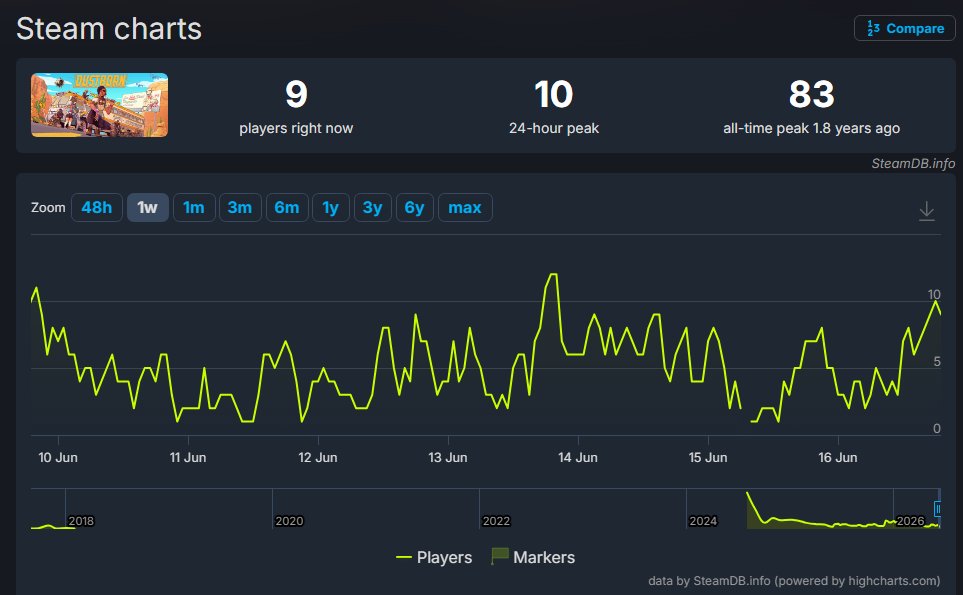Switch zoom to 3m
963x595 pixels.
[x=240, y=208]
